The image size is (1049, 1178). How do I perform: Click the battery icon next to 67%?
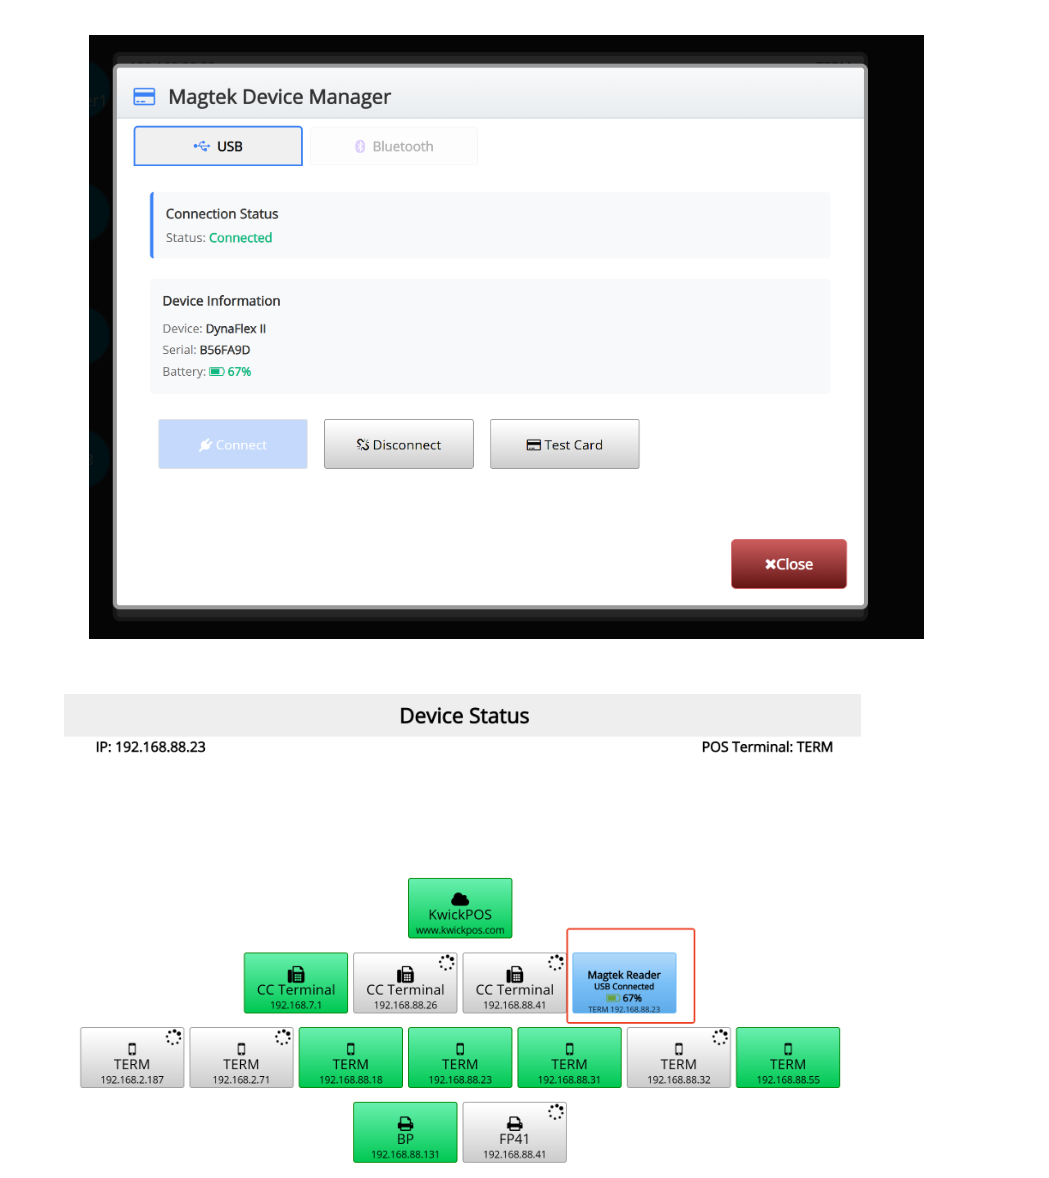click(216, 372)
